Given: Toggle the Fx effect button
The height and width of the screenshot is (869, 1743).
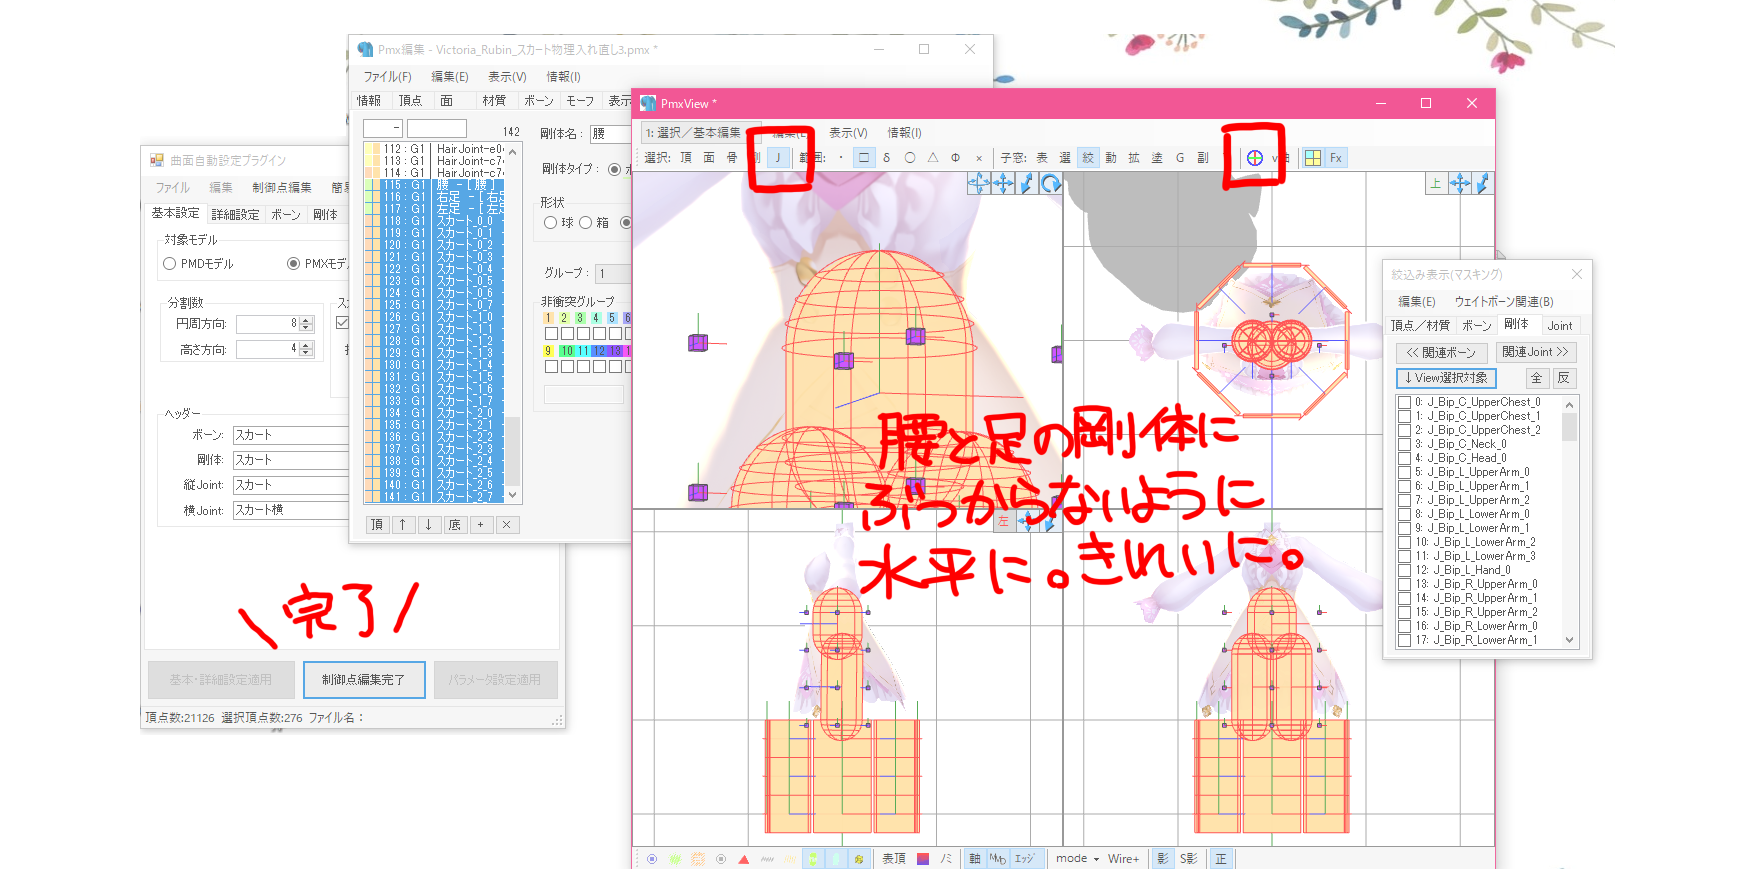Looking at the screenshot, I should (1336, 158).
